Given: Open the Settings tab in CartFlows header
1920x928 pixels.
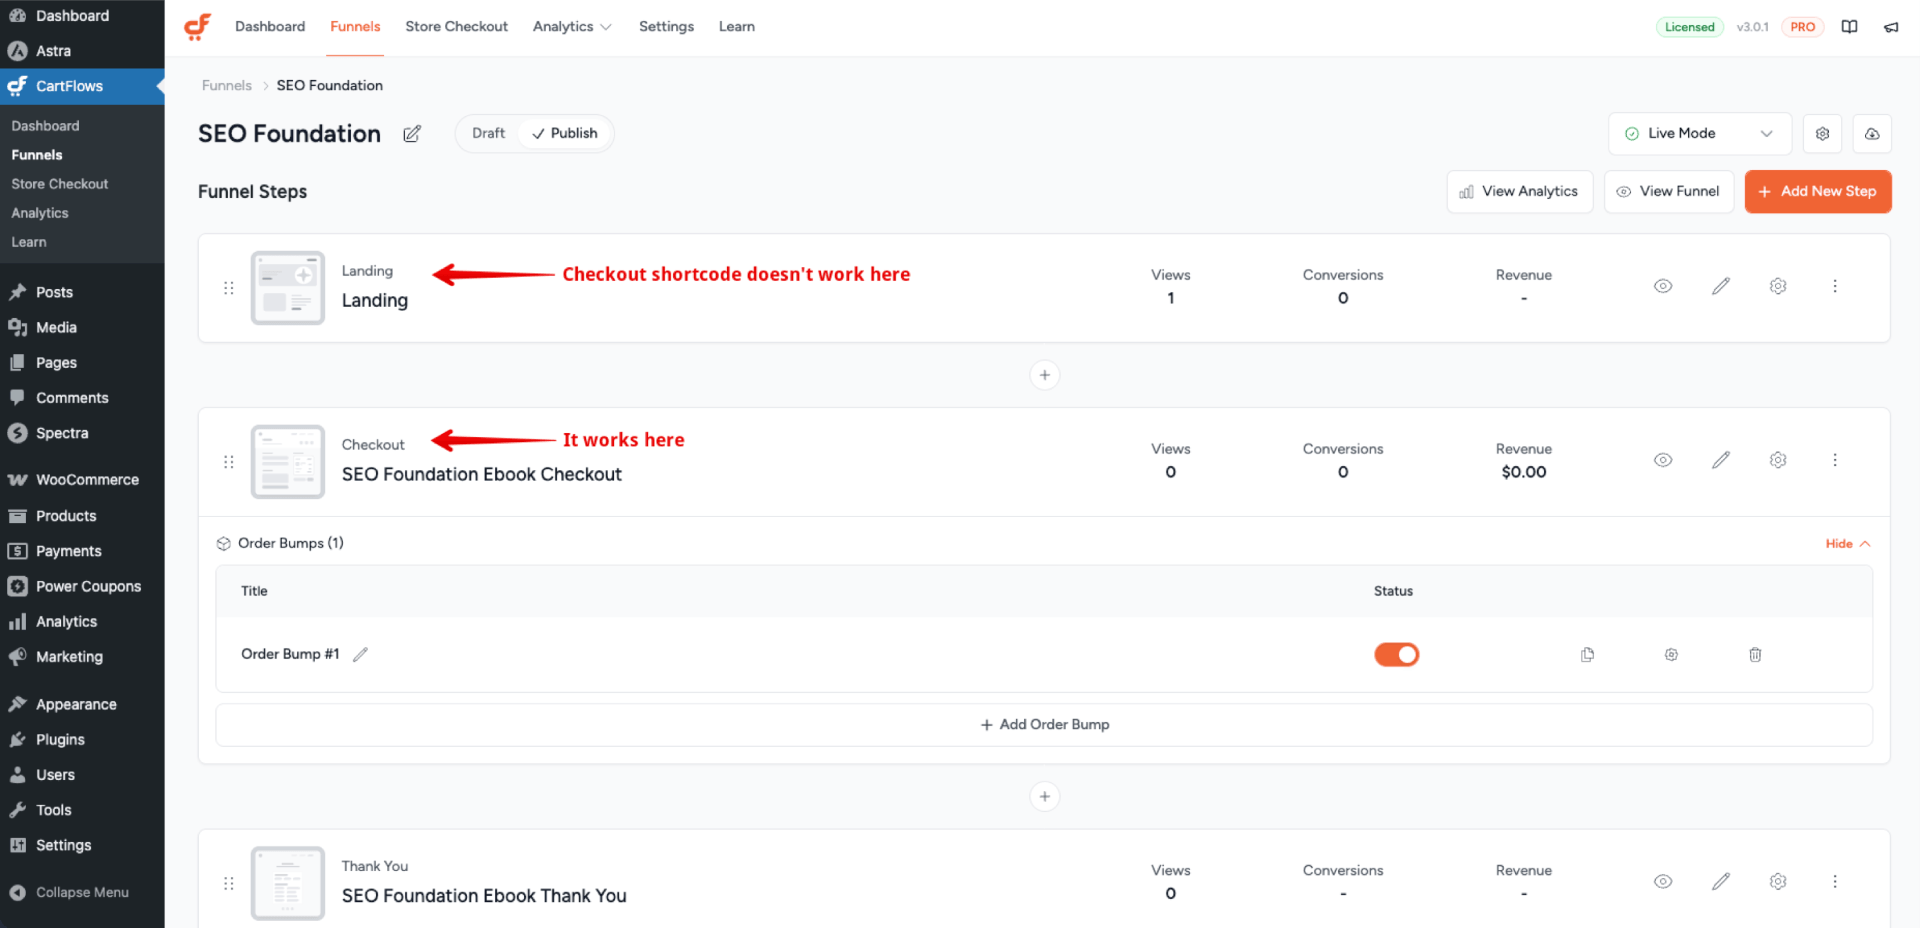Looking at the screenshot, I should (x=666, y=27).
